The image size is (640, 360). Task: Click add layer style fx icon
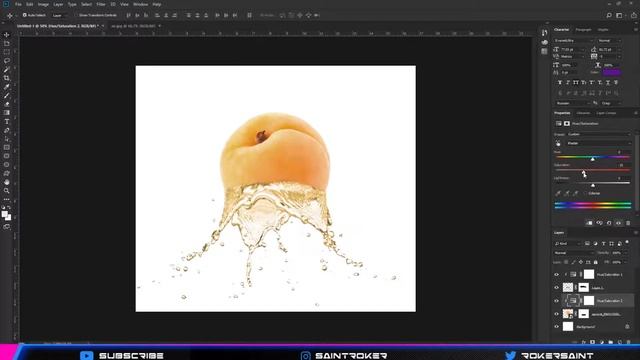coord(584,342)
